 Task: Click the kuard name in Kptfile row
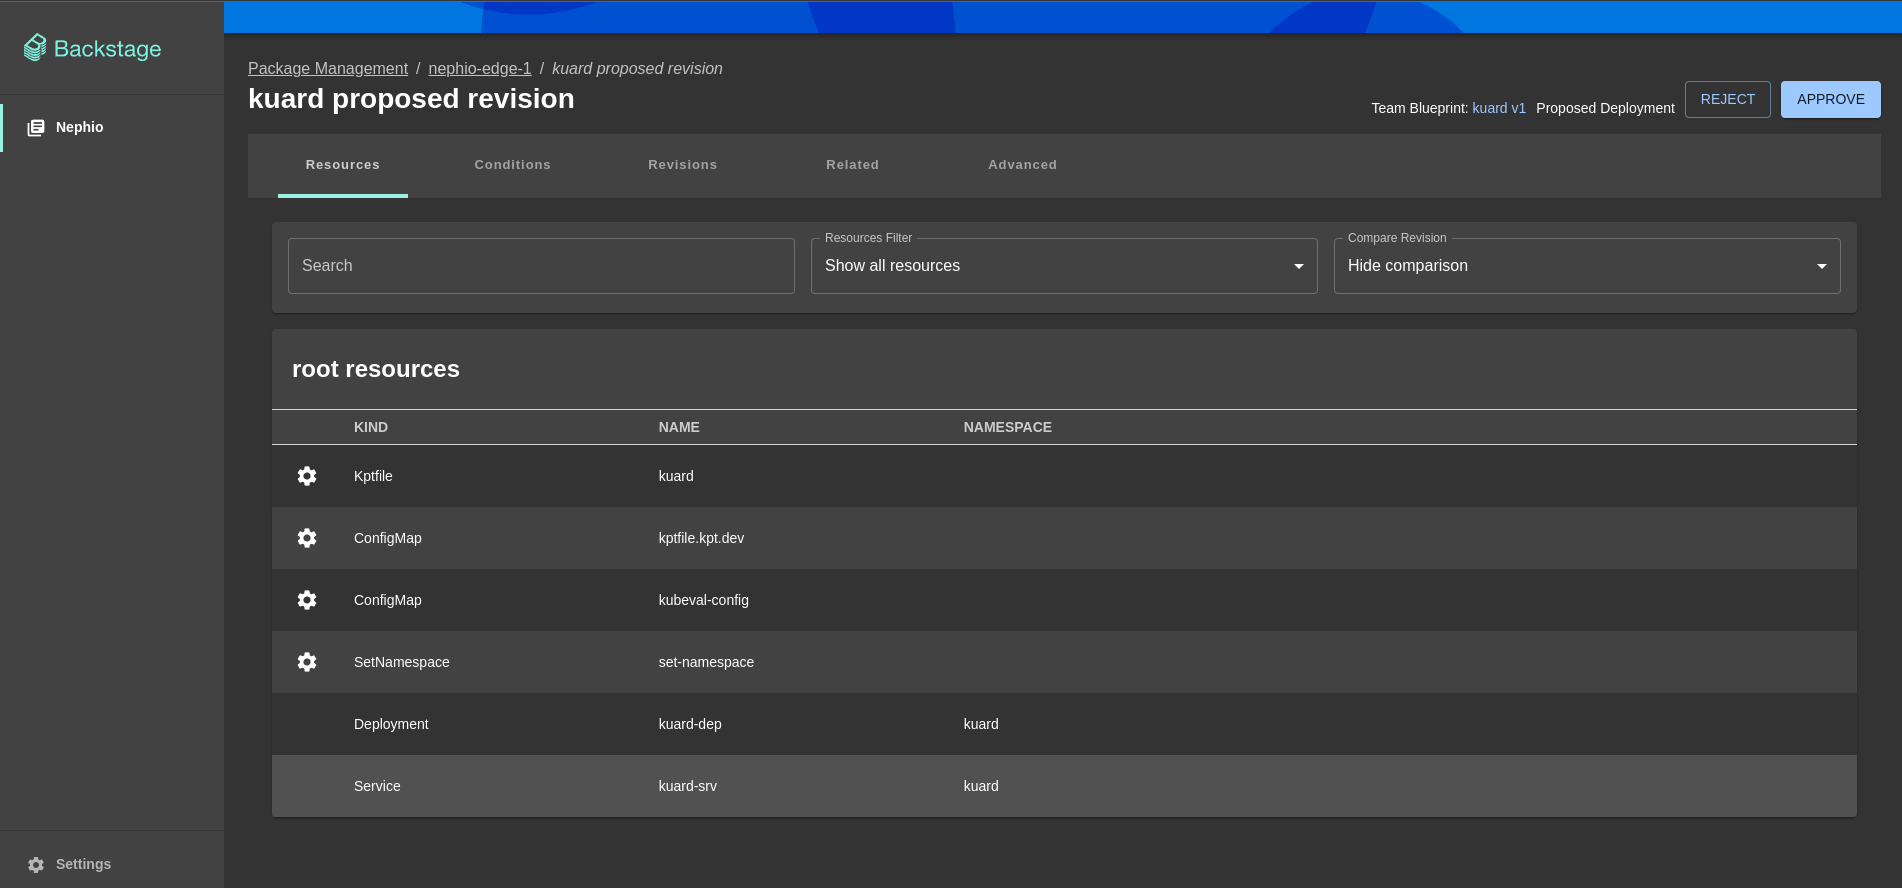(x=676, y=476)
